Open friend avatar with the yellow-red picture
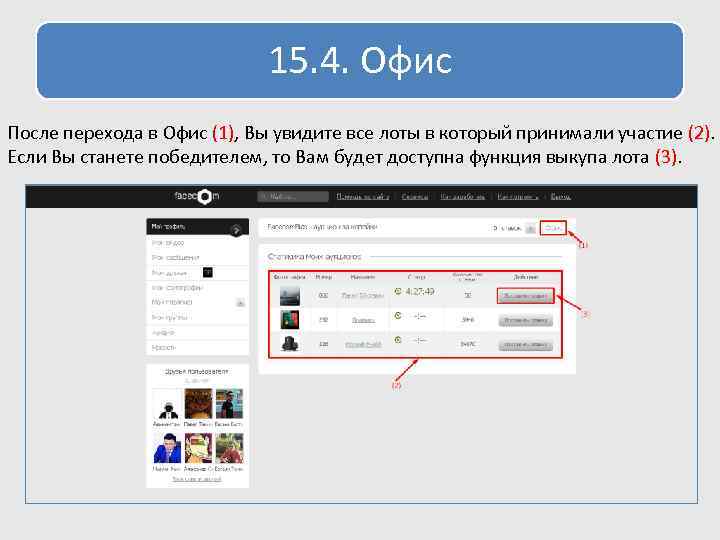 click(198, 448)
